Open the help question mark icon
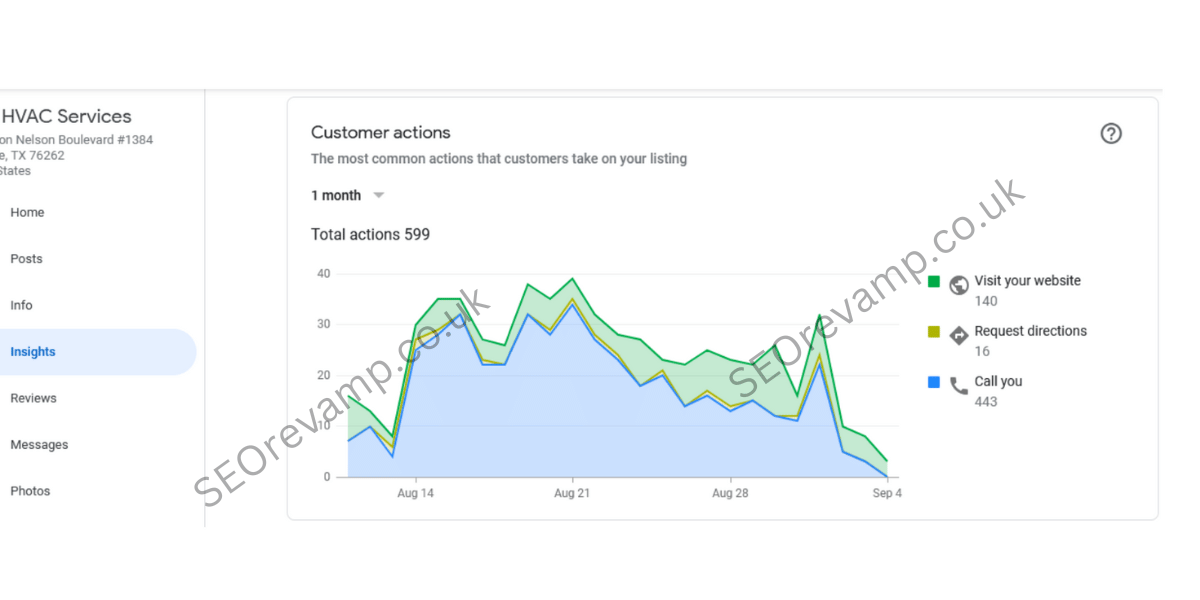The width and height of the screenshot is (1200, 600). [x=1110, y=133]
